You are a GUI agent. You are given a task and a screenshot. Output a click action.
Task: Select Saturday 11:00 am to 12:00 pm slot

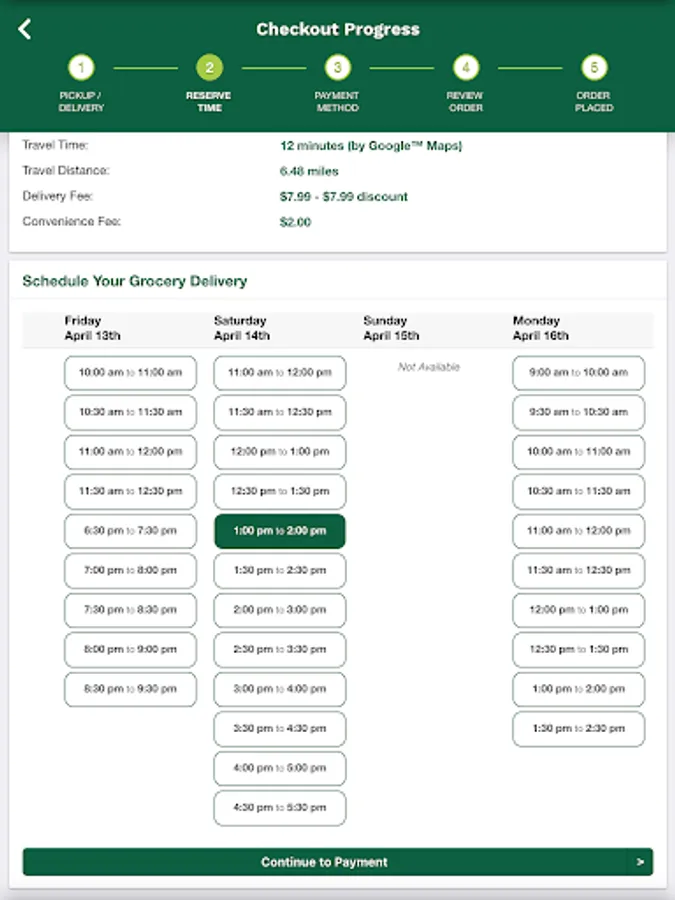[x=280, y=373]
